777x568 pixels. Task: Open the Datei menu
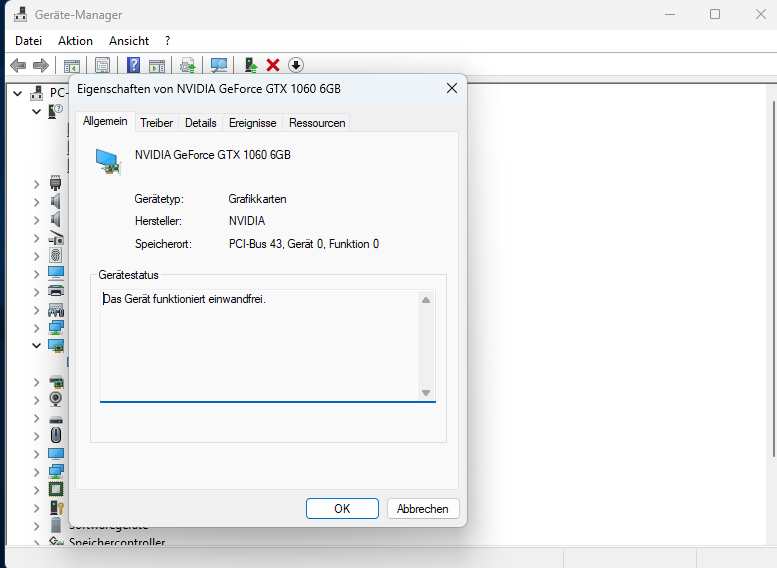click(x=28, y=41)
